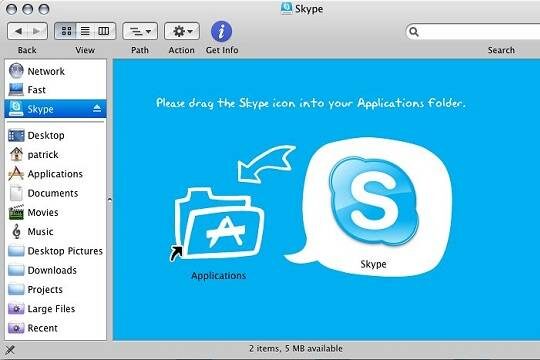Open the patrick home folder
The image size is (540, 360).
click(x=55, y=155)
